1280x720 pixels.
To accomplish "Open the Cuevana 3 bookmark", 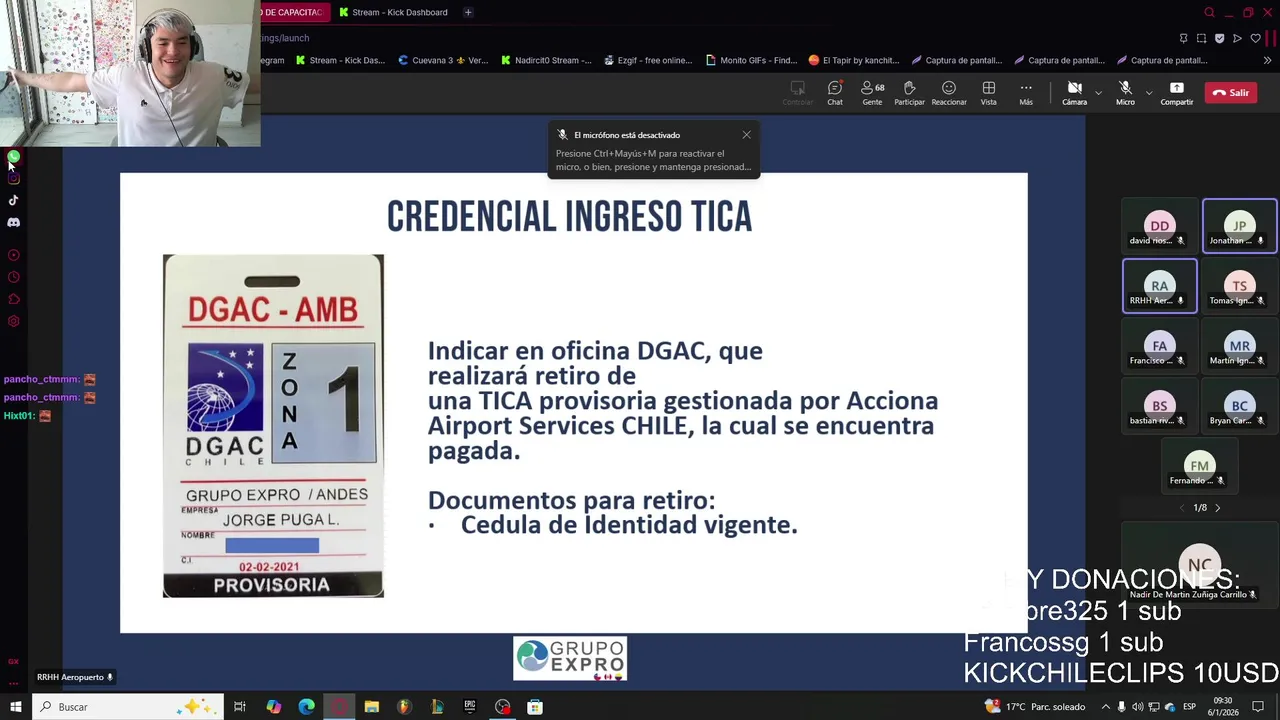I will (443, 60).
